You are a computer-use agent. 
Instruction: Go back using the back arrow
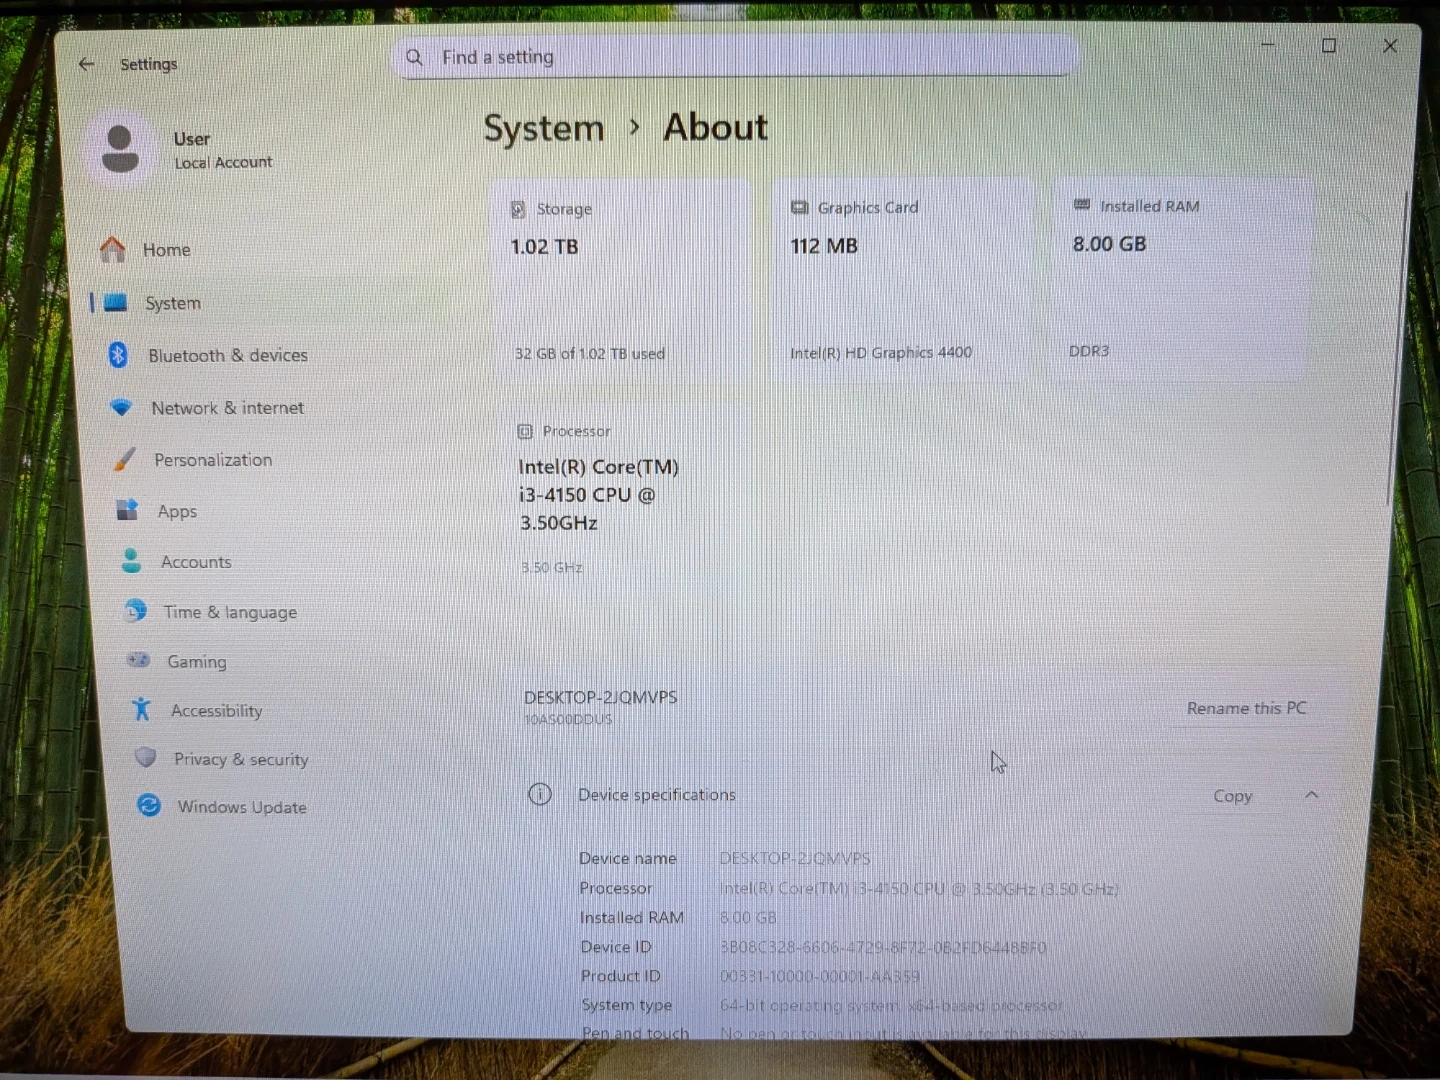86,64
